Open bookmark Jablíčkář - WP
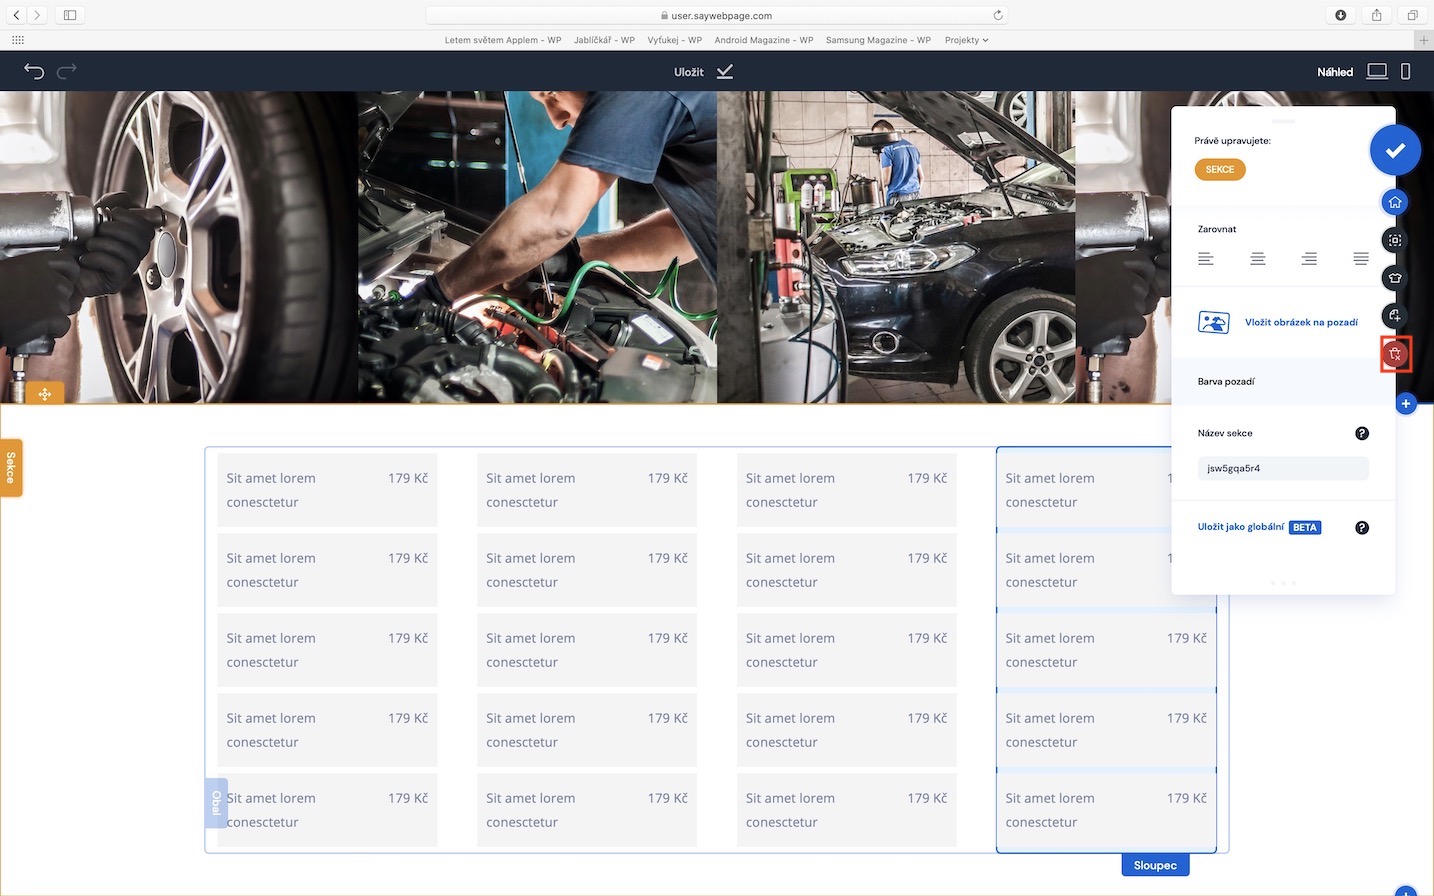This screenshot has width=1434, height=896. [604, 40]
